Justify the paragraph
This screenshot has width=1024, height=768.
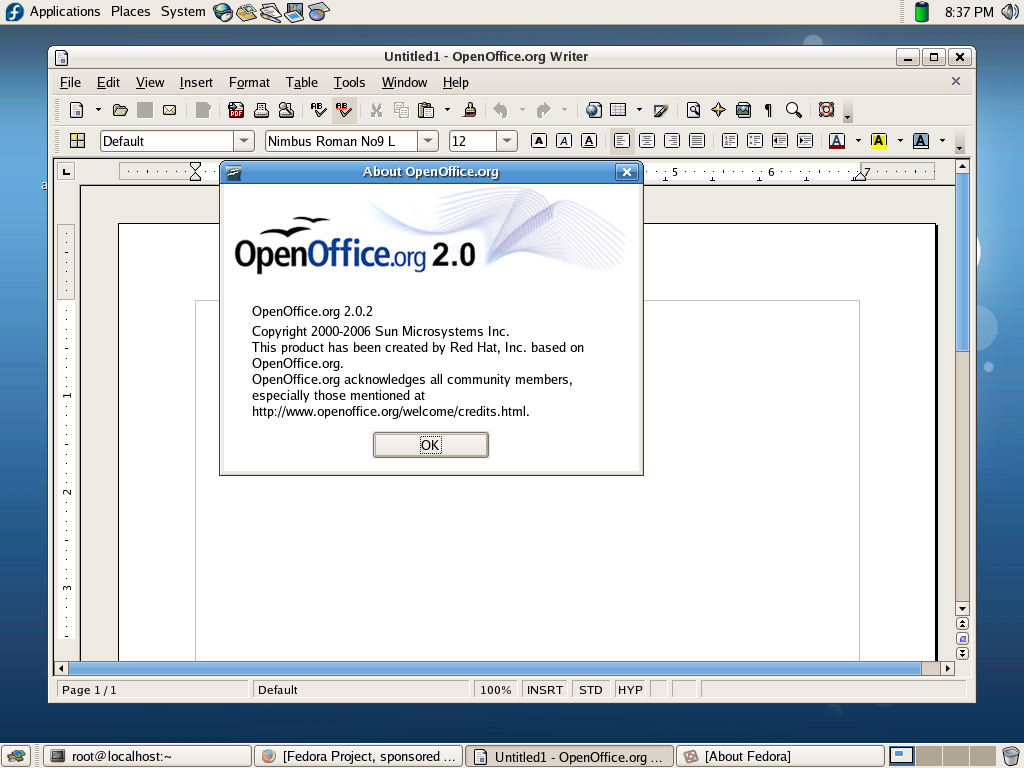tap(697, 140)
